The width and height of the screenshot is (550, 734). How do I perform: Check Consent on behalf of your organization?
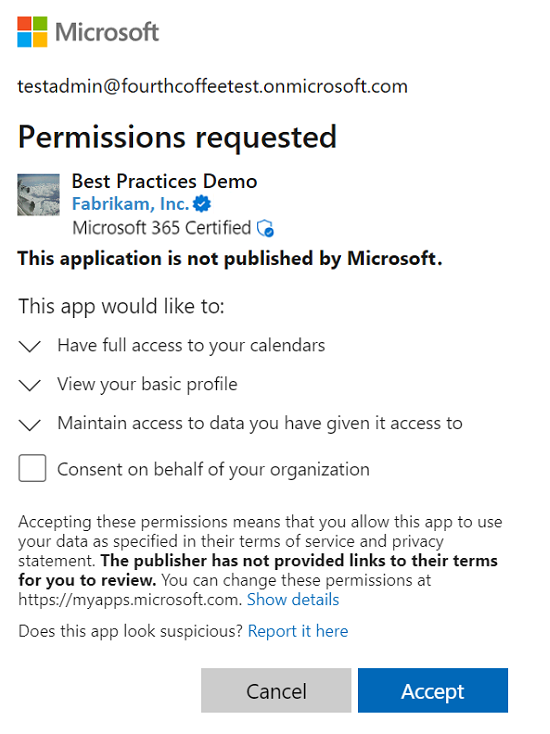tap(32, 468)
